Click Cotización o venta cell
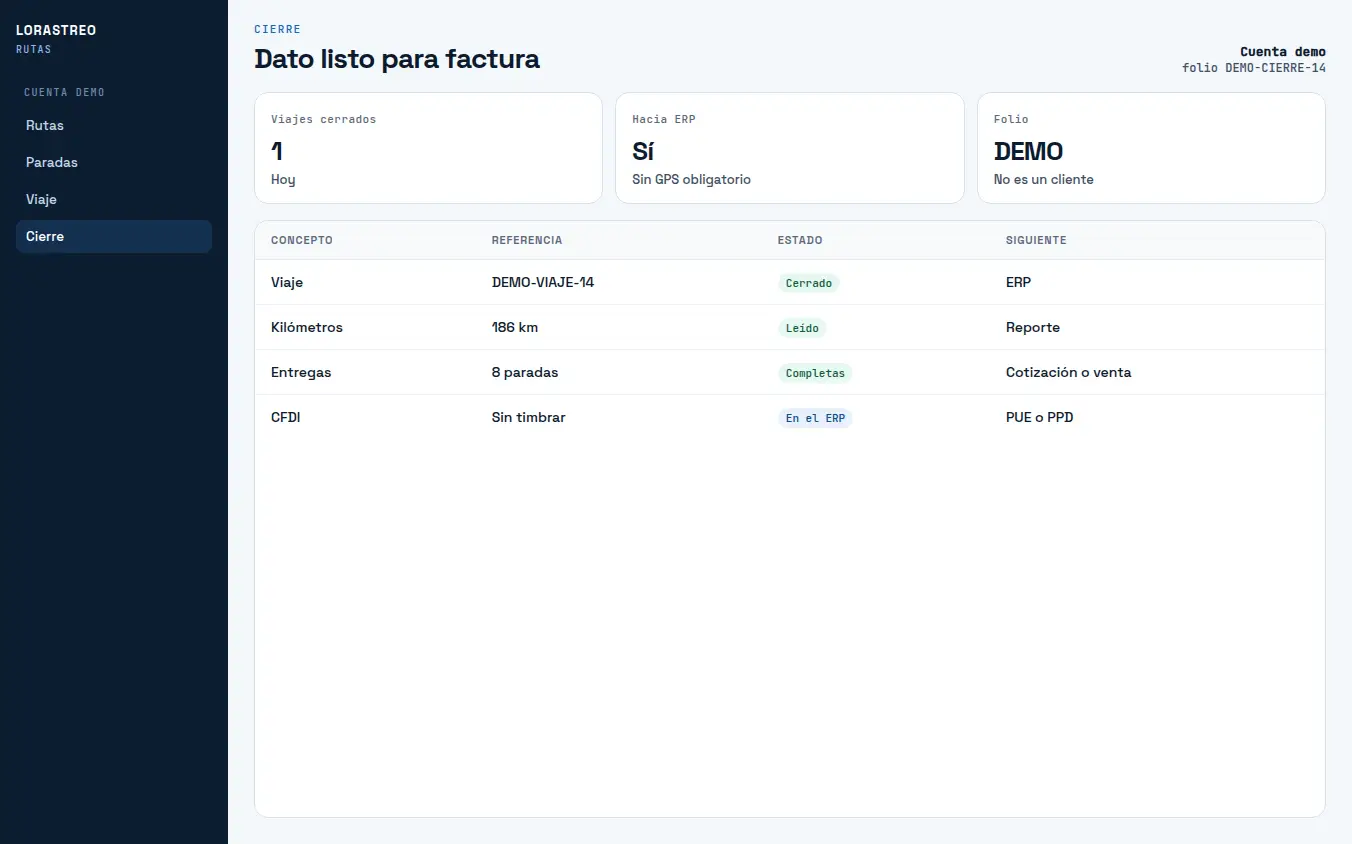 1069,372
